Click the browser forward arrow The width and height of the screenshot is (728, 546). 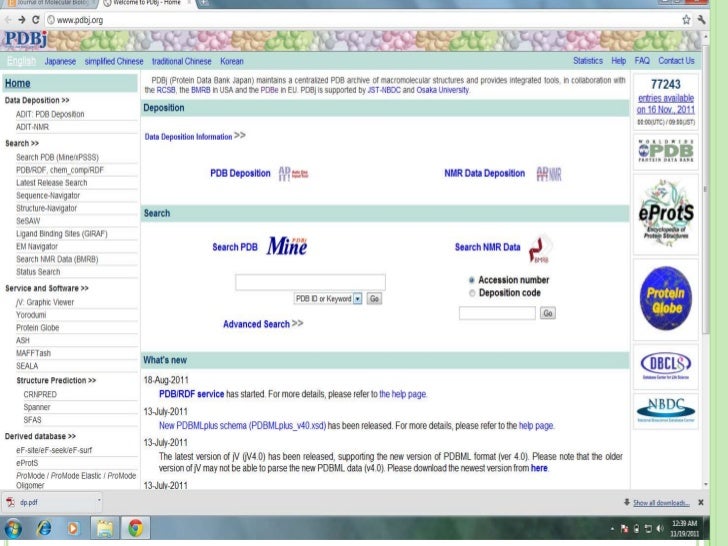tap(21, 20)
